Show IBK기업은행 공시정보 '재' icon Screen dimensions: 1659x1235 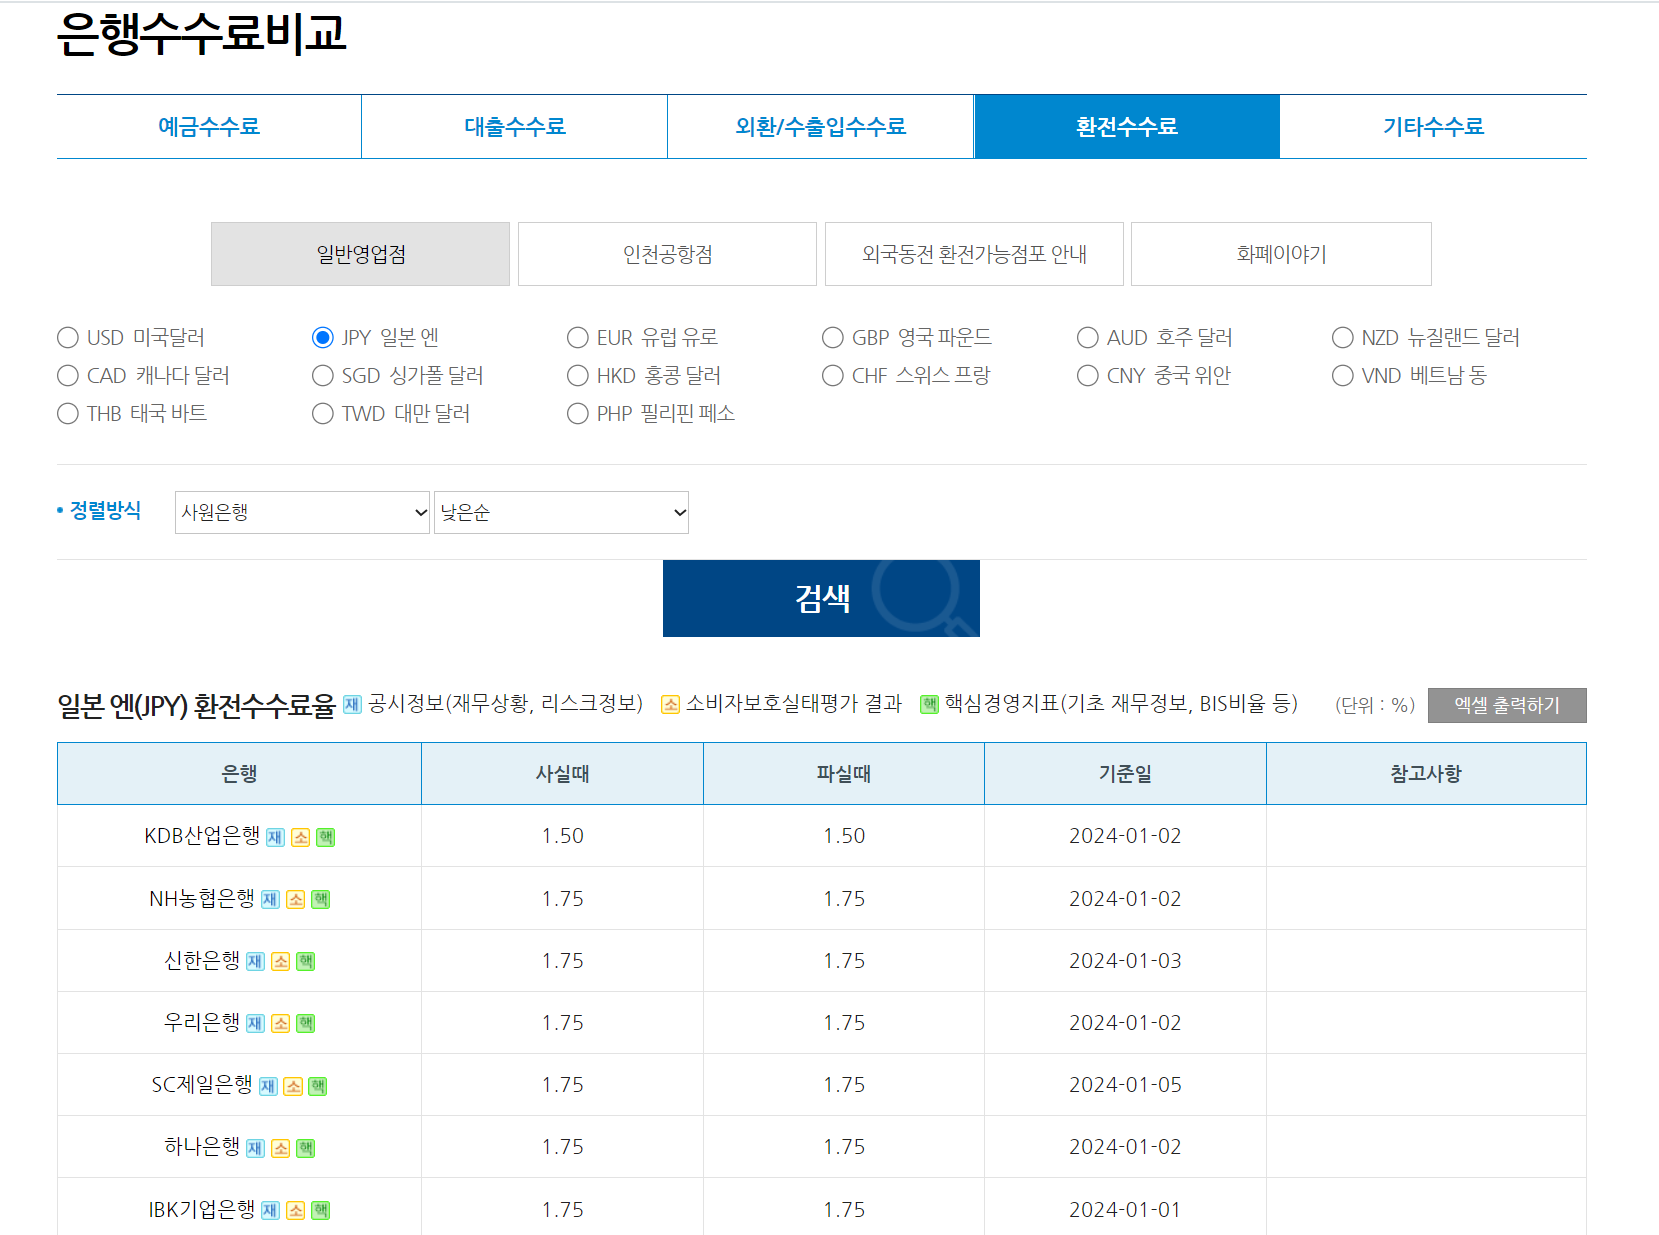point(270,1211)
